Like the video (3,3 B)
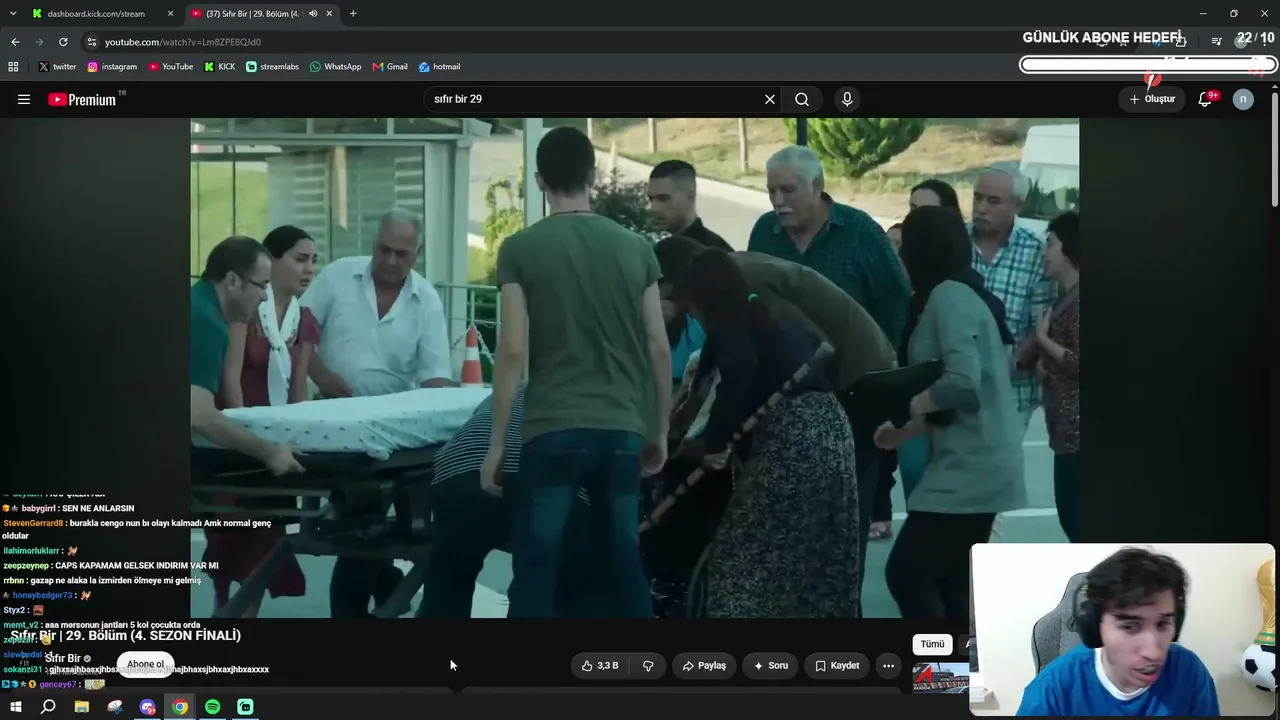1280x720 pixels. pos(600,665)
